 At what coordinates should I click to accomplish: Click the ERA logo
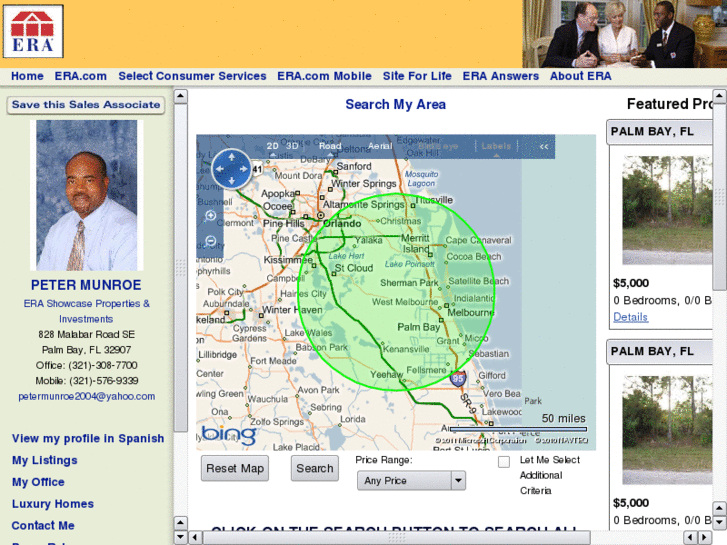click(x=32, y=32)
